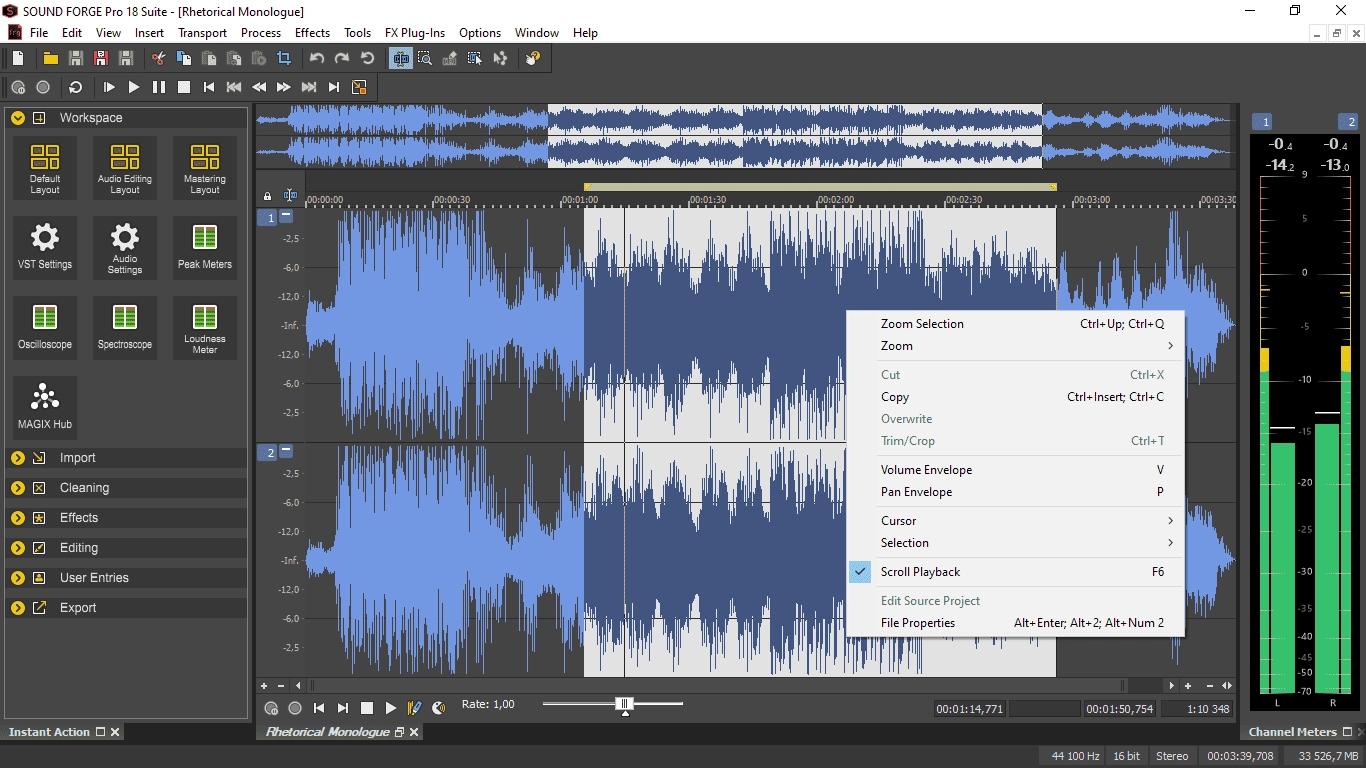The image size is (1366, 768).
Task: Open the Default Layout workspace
Action: coord(45,168)
